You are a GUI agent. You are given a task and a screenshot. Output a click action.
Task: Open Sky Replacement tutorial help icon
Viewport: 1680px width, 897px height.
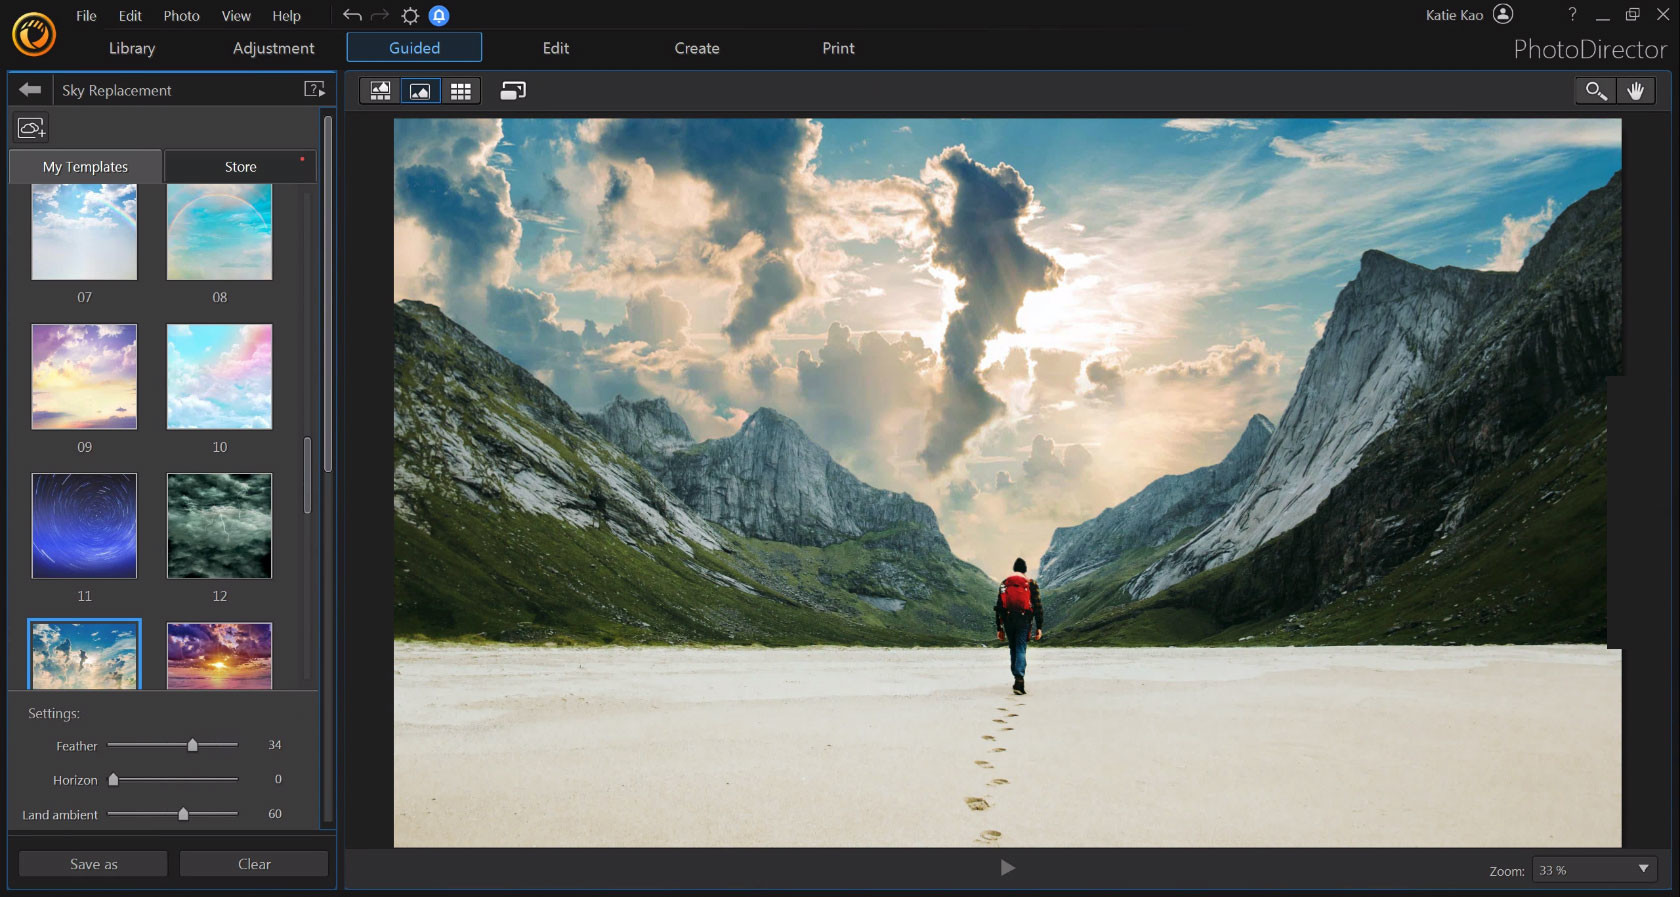[x=314, y=90]
